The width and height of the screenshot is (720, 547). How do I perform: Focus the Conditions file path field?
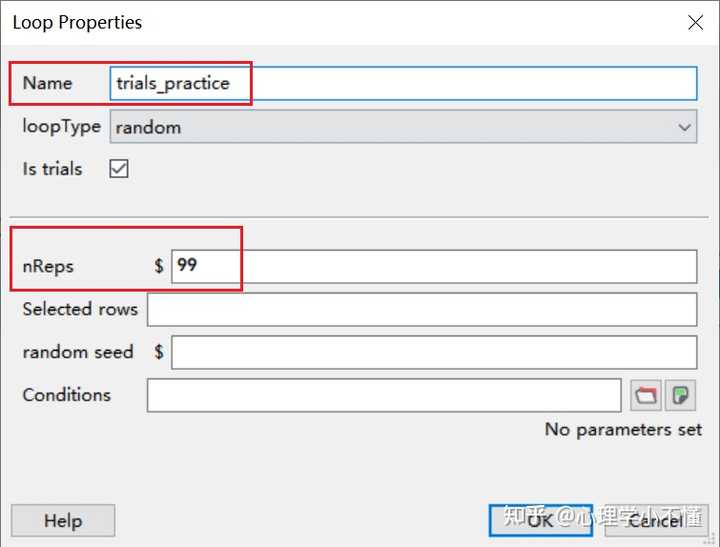click(384, 395)
